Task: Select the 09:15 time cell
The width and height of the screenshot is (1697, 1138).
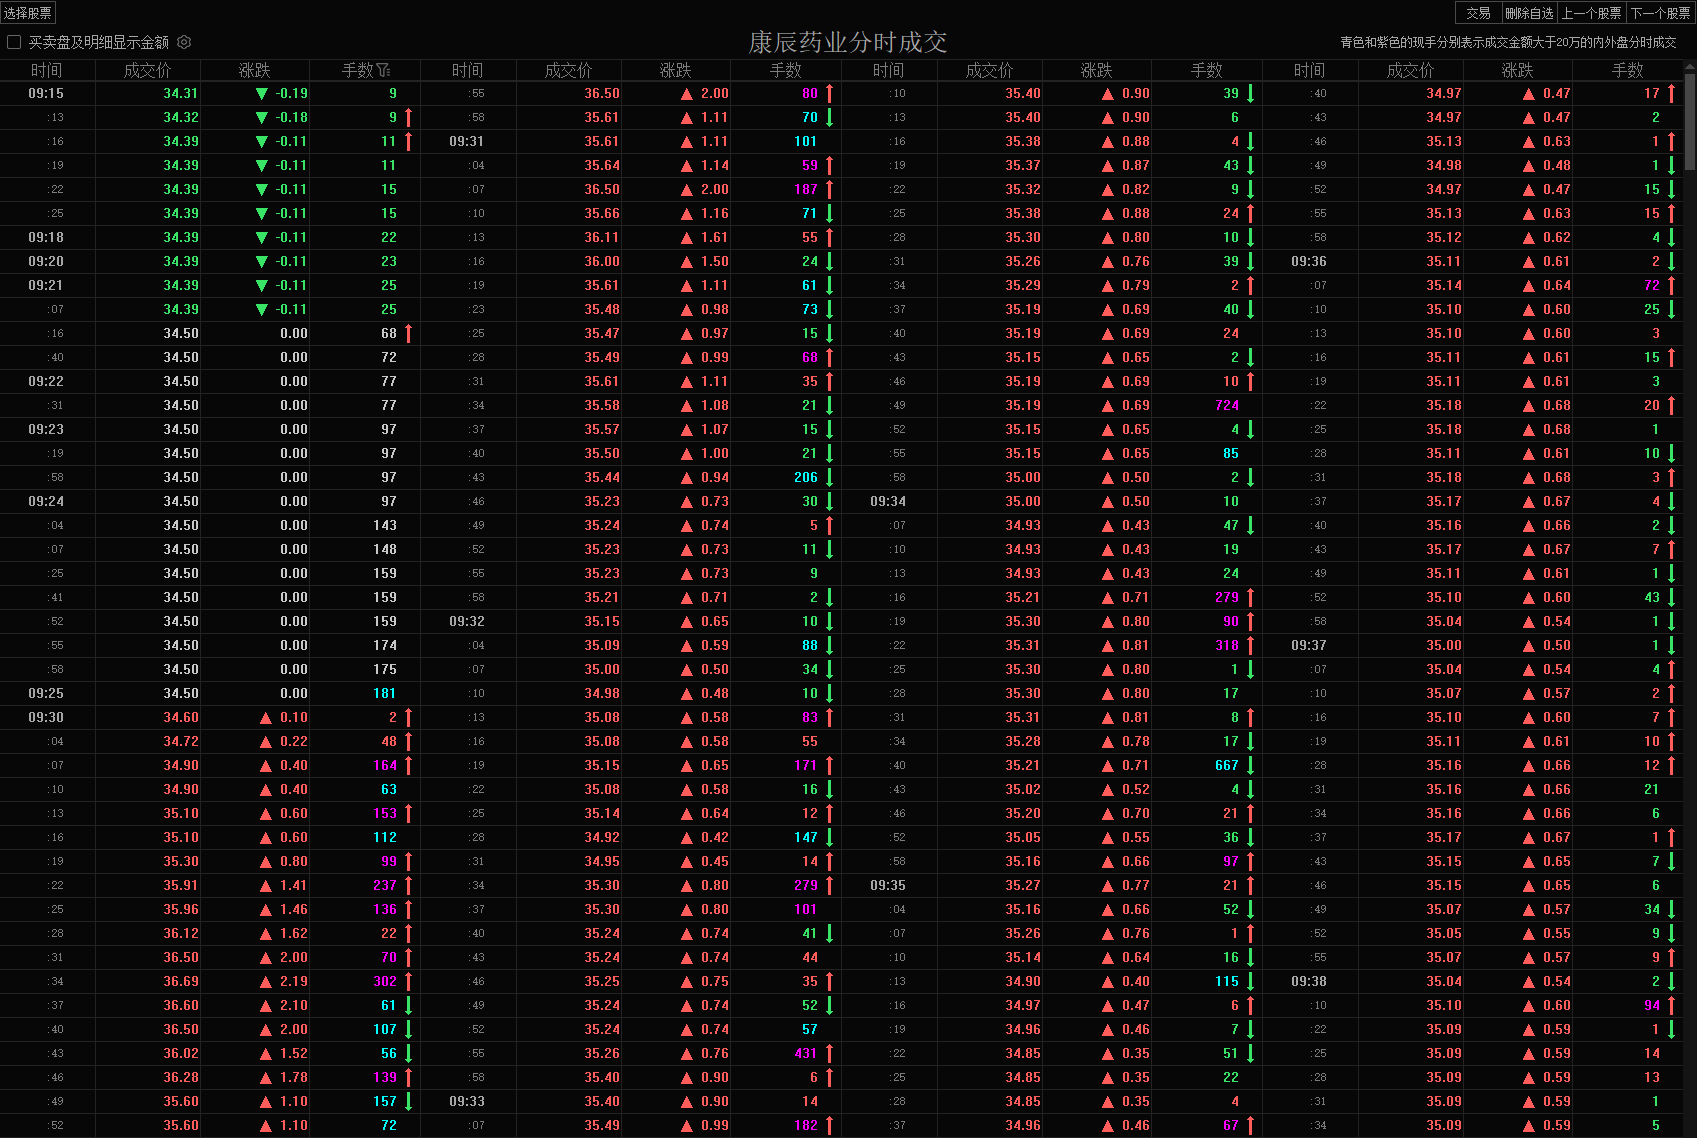Action: click(x=46, y=93)
